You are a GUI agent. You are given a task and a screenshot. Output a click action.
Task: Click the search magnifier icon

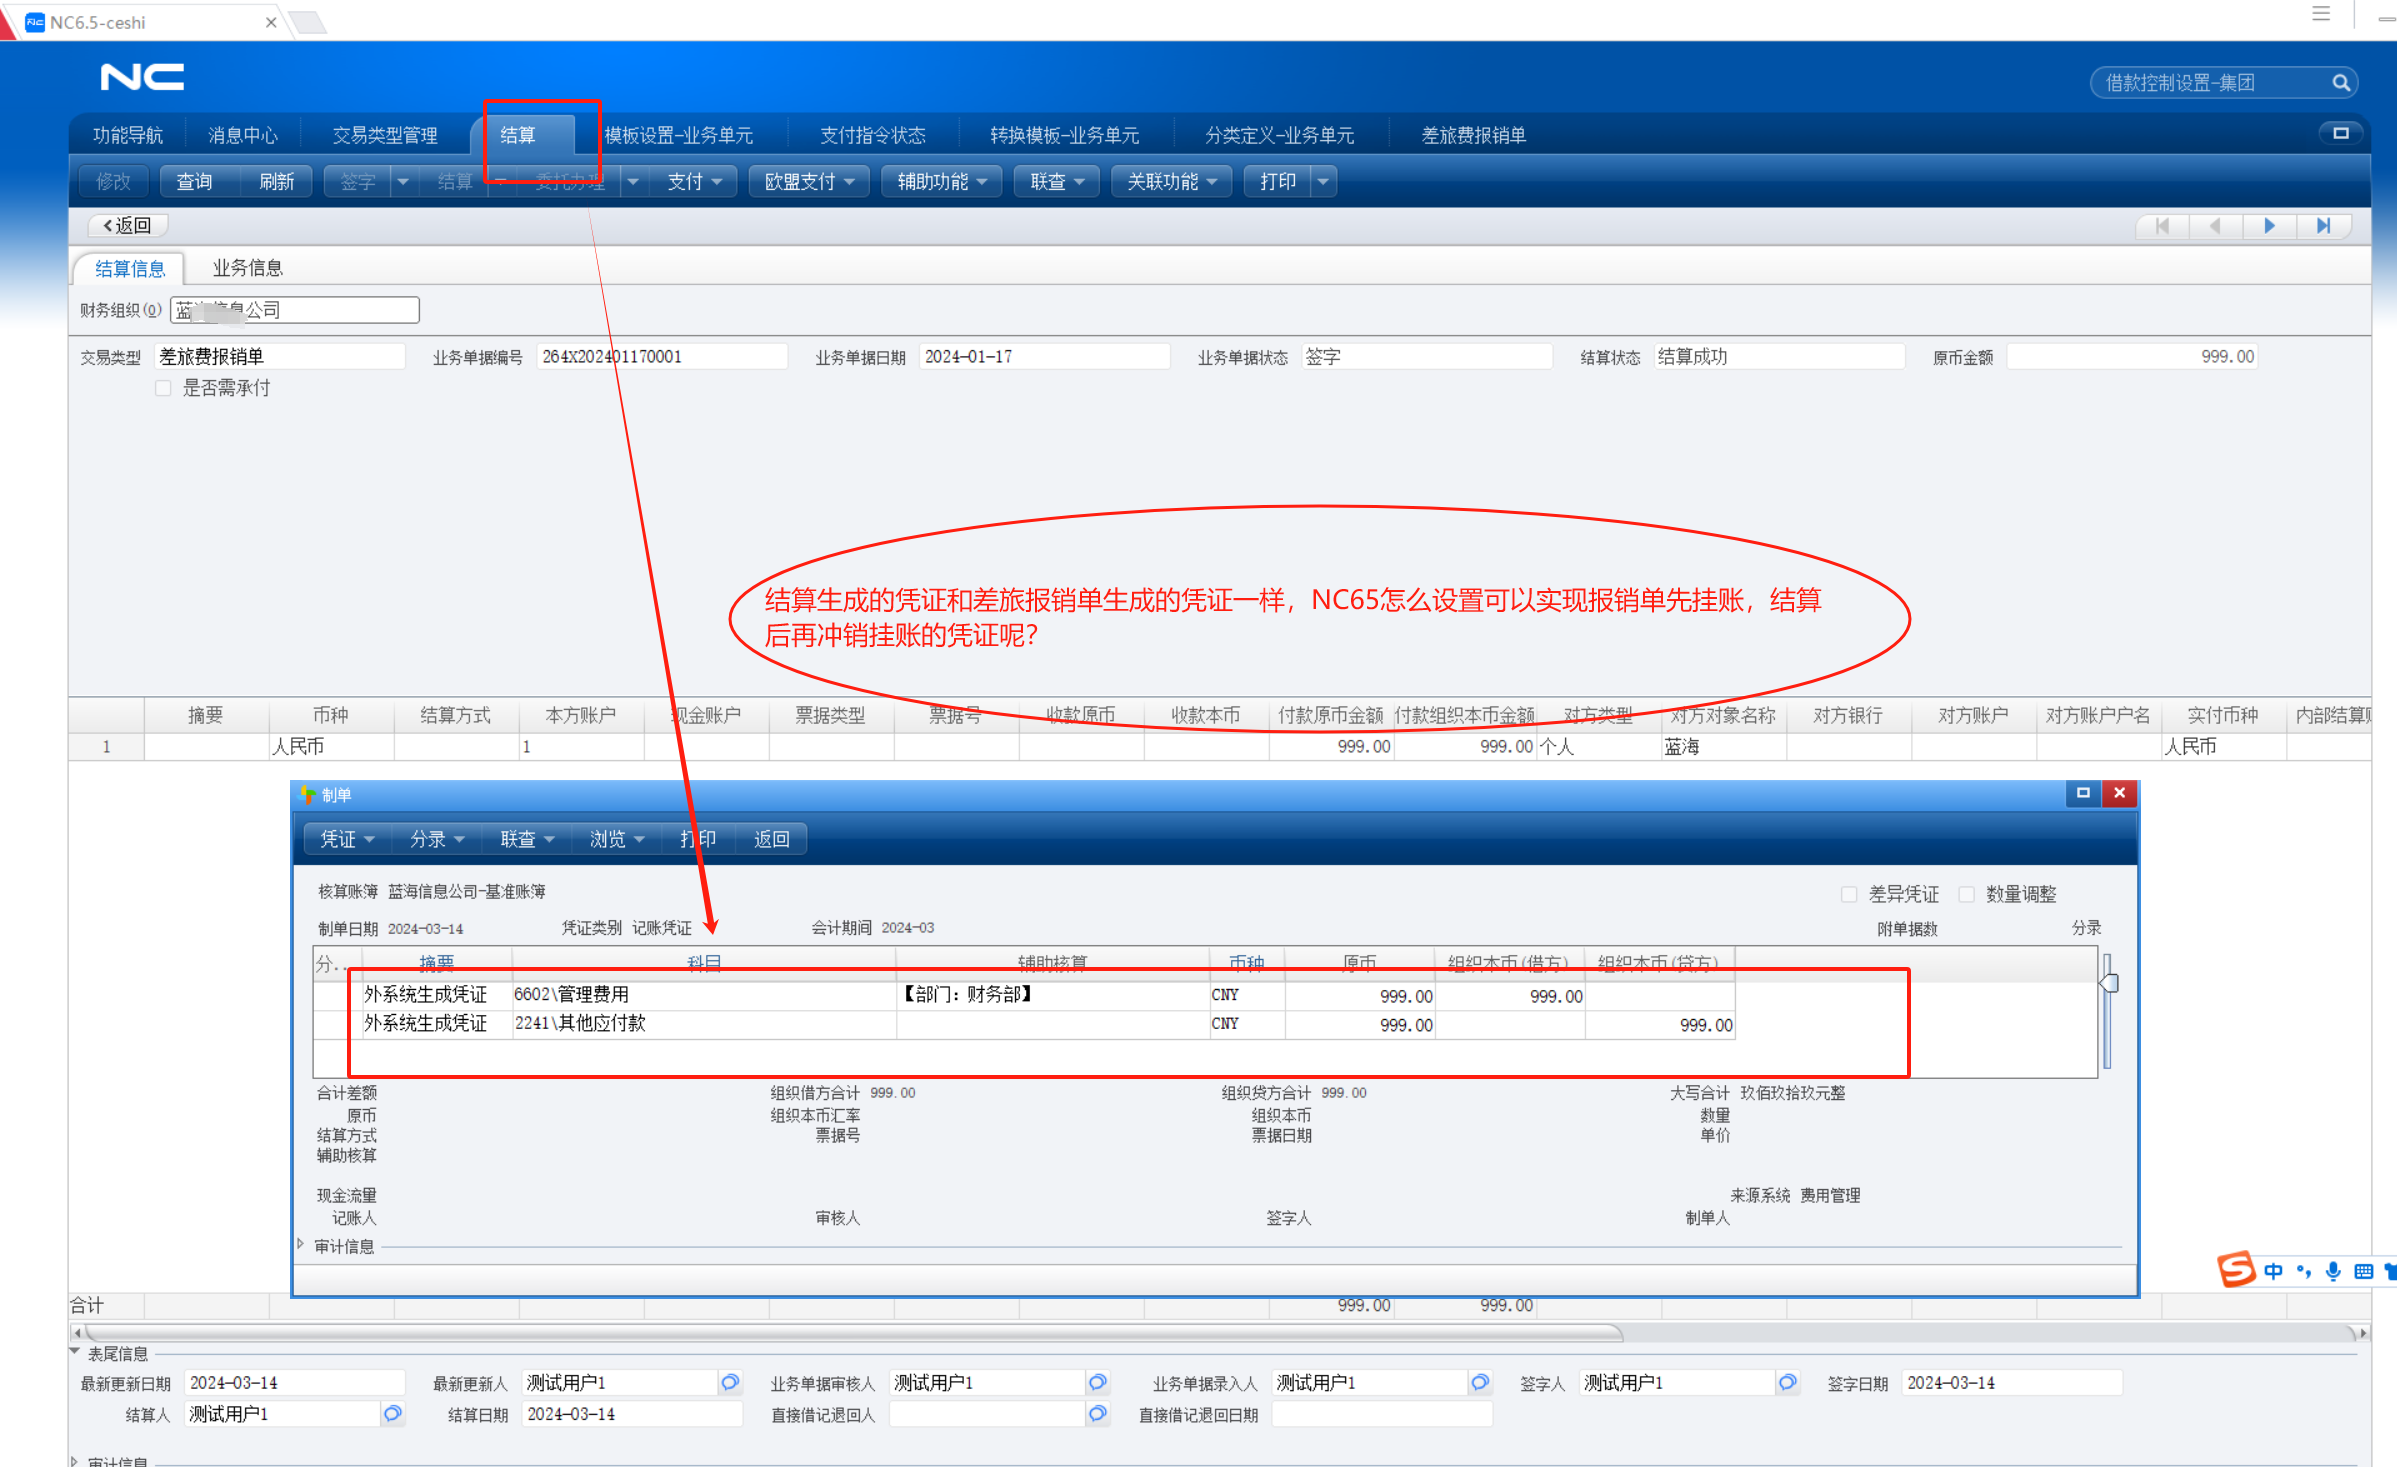pos(2340,83)
